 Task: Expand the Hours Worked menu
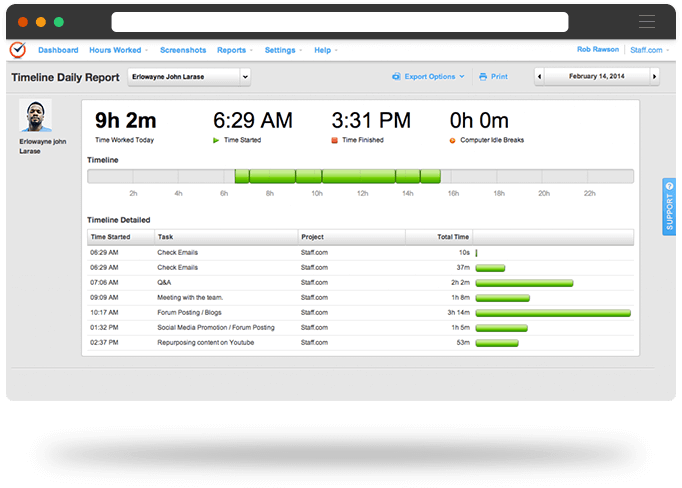coord(118,50)
